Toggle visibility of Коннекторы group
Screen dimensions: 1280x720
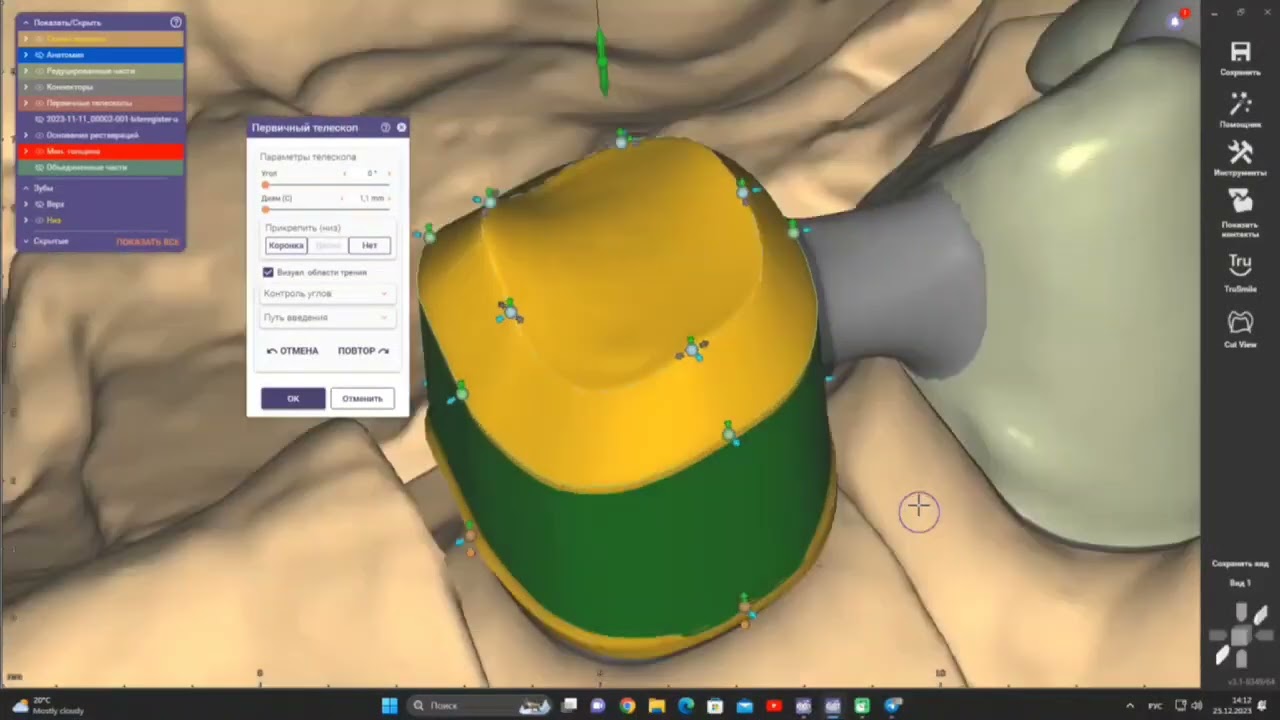coord(39,87)
